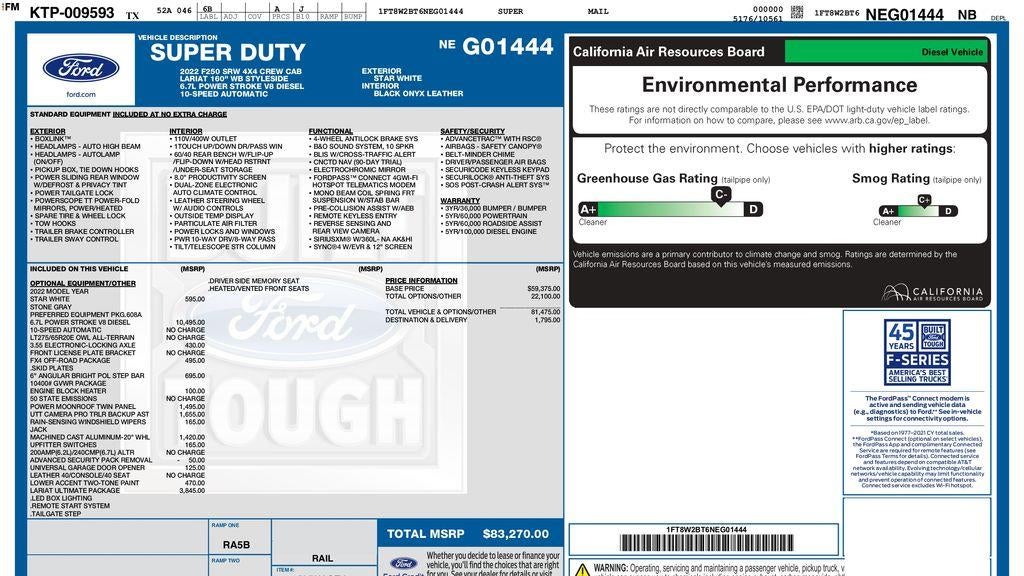The width and height of the screenshot is (1024, 576).
Task: Click the Environmental Performance title
Action: (779, 85)
